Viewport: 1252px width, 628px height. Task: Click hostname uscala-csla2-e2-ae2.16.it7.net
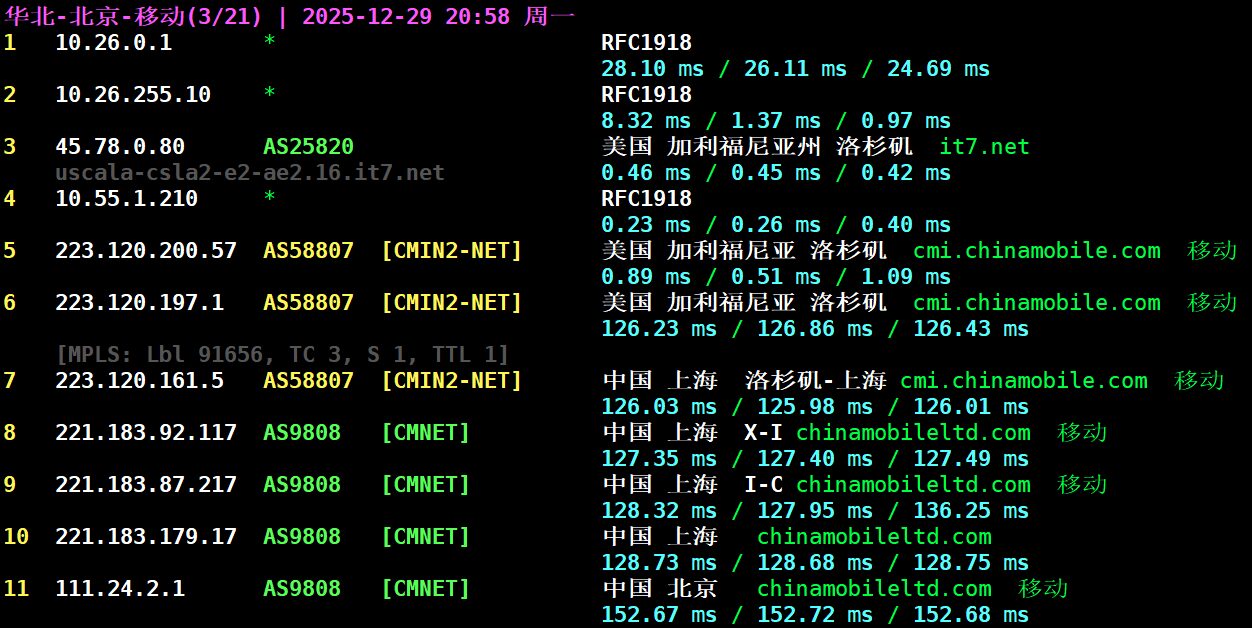click(250, 173)
